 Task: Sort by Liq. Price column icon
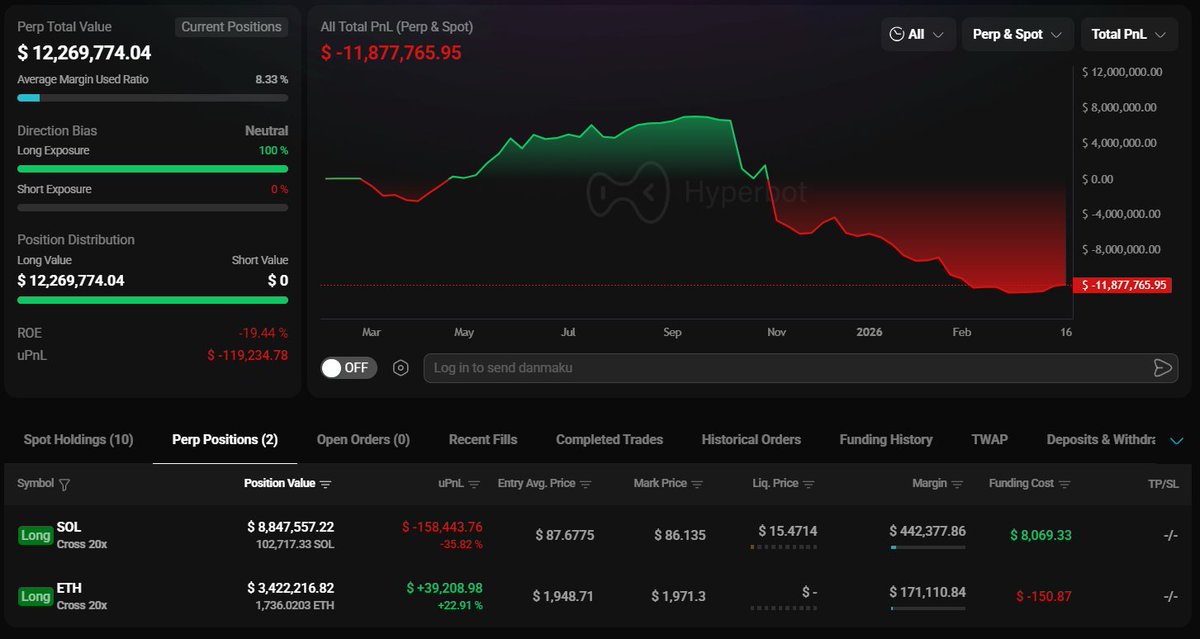click(809, 484)
